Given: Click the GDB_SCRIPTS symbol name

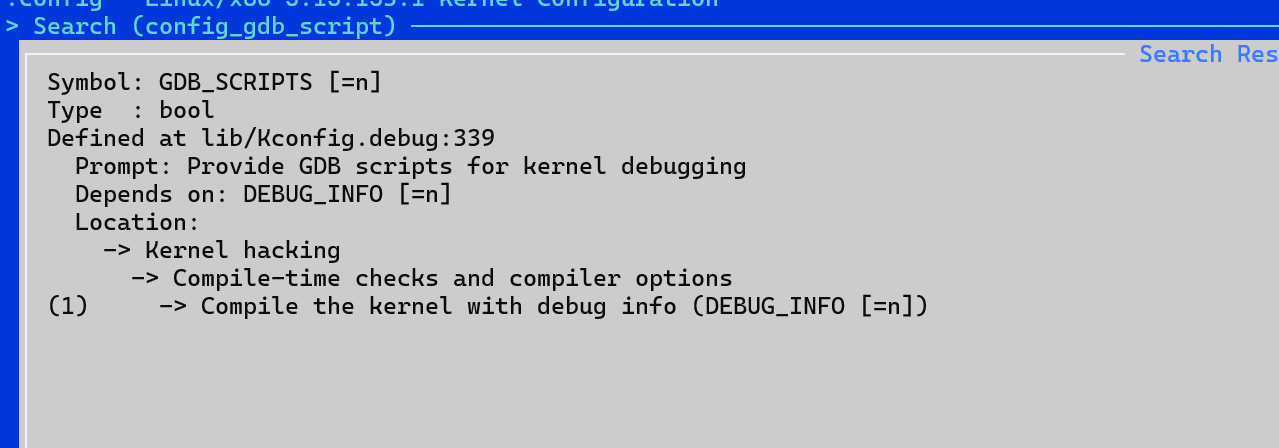Looking at the screenshot, I should (x=236, y=82).
